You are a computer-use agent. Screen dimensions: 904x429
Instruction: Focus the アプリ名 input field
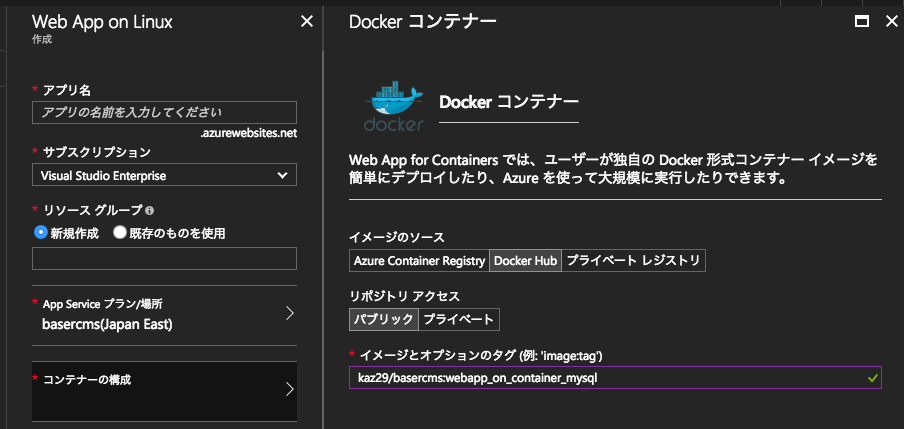tap(164, 112)
